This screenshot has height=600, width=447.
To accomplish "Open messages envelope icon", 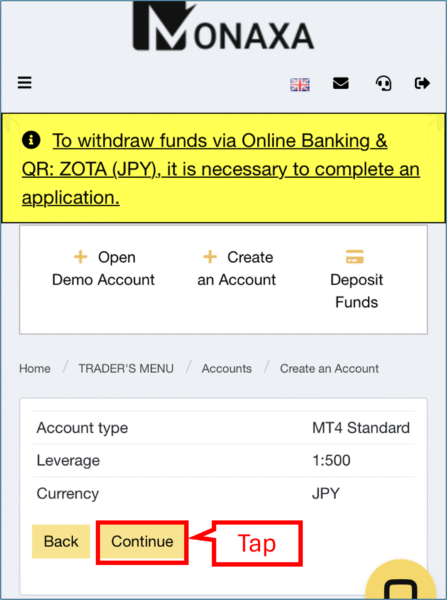I will point(341,83).
